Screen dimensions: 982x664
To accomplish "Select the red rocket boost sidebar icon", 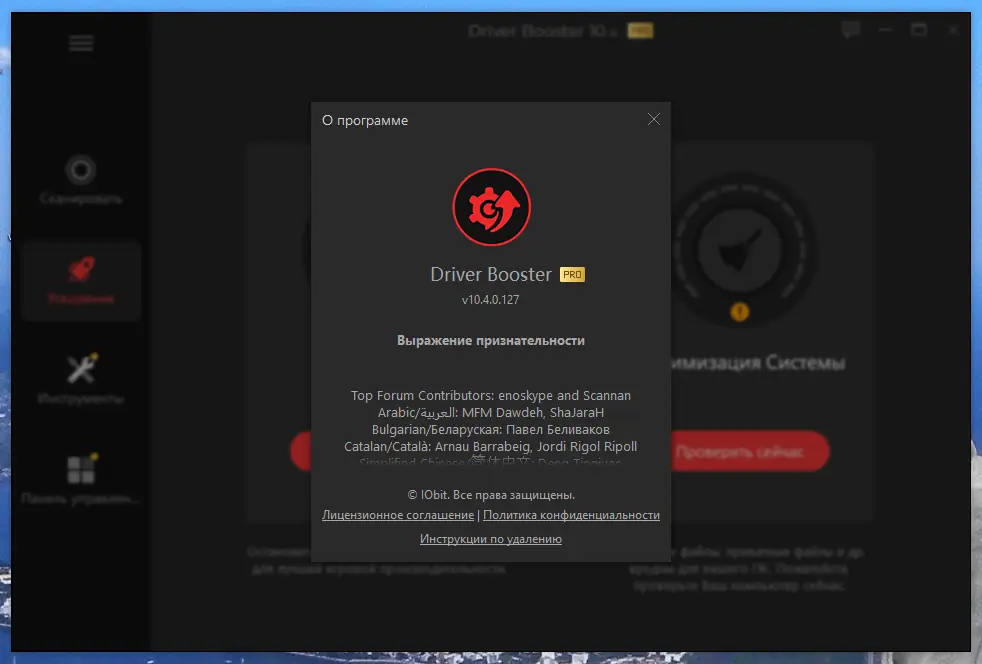I will click(x=81, y=269).
